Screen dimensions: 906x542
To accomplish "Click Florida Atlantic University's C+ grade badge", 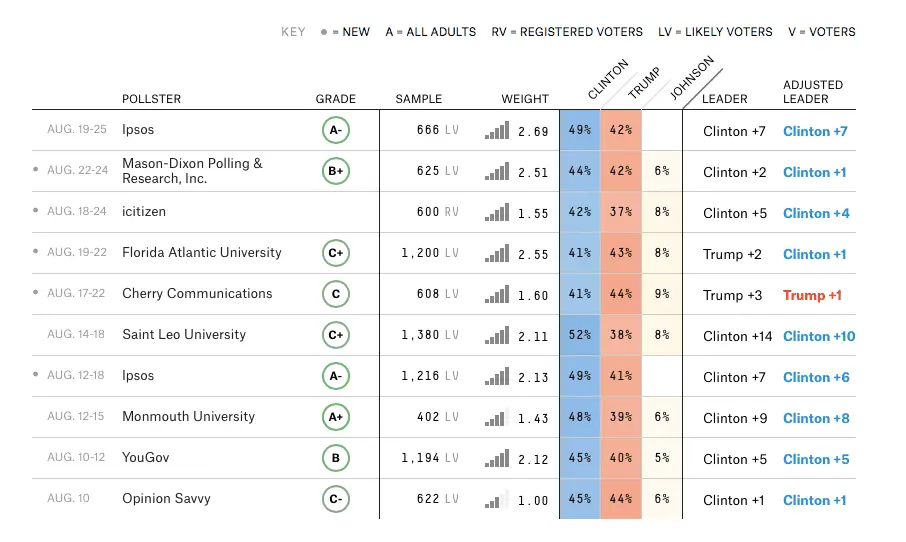I will [x=335, y=254].
